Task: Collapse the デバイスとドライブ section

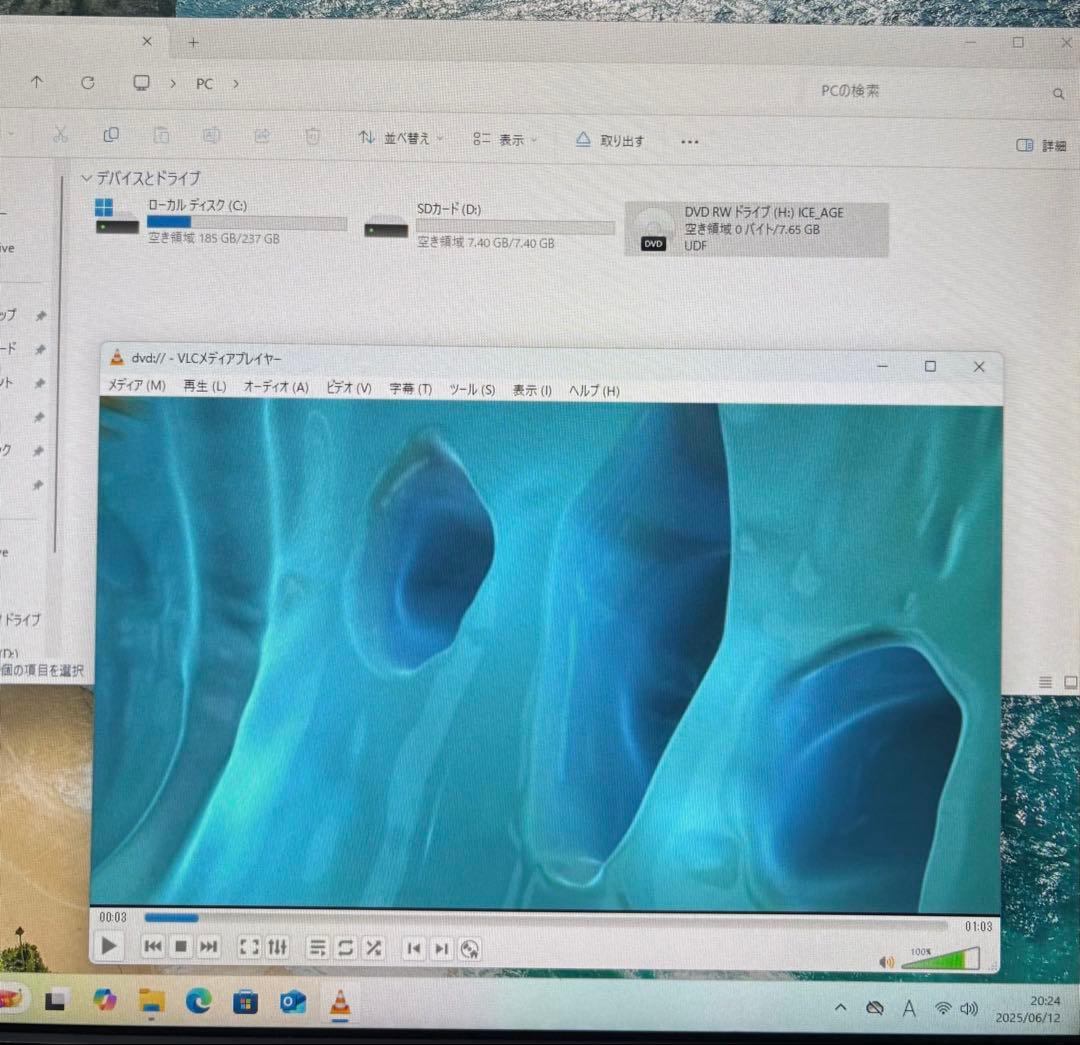Action: click(x=88, y=178)
